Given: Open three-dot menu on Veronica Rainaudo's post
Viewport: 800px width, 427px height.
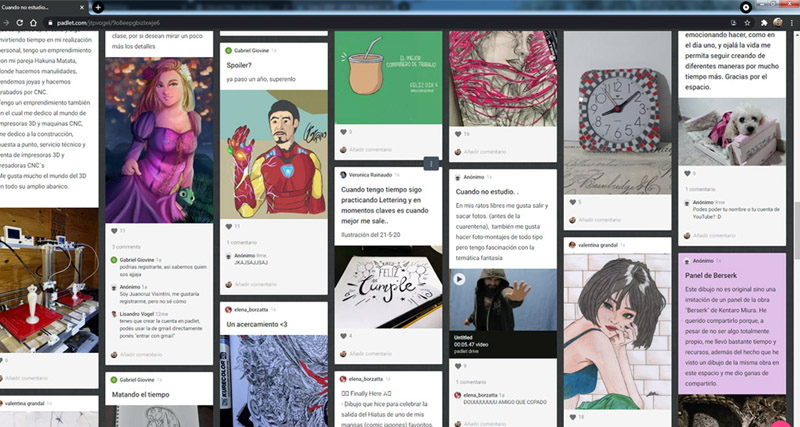Looking at the screenshot, I should 431,164.
